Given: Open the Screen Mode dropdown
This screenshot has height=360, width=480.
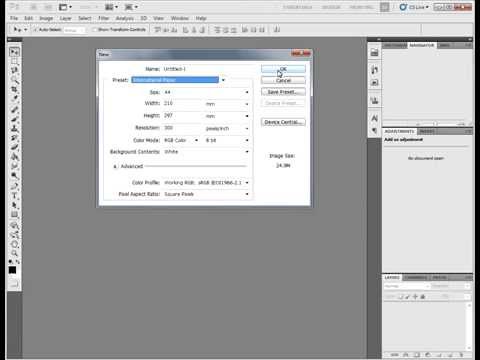Looking at the screenshot, I should 131,7.
